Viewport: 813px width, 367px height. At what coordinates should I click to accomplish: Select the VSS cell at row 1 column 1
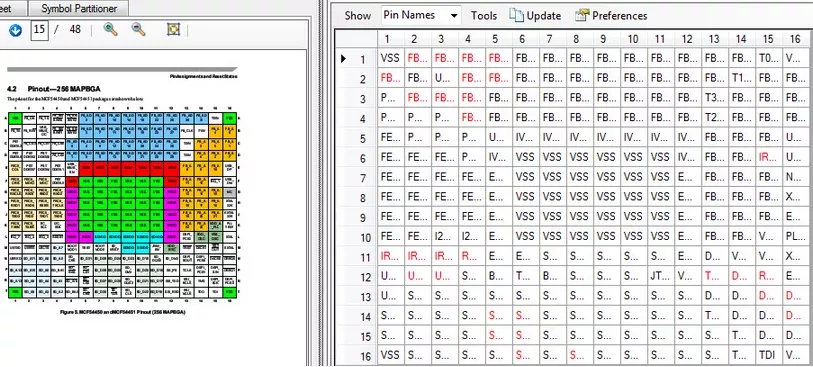coord(390,59)
